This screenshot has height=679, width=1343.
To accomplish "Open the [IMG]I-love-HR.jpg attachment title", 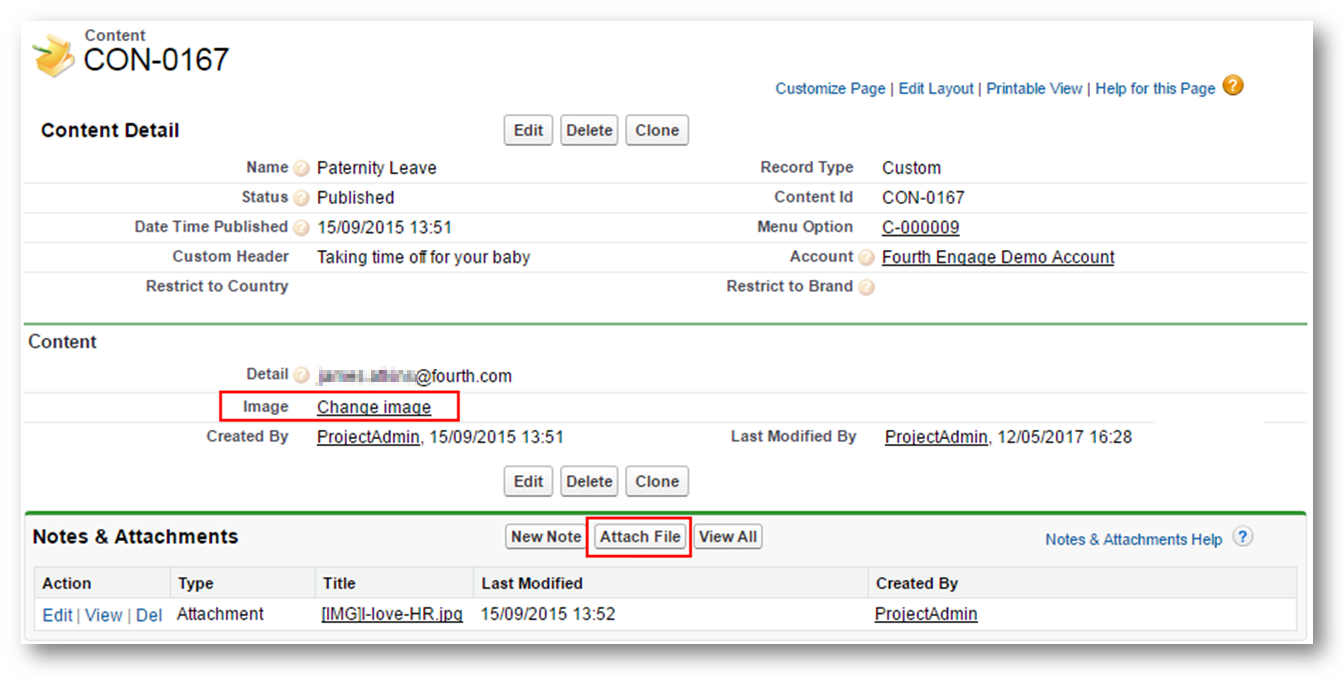I will (392, 614).
